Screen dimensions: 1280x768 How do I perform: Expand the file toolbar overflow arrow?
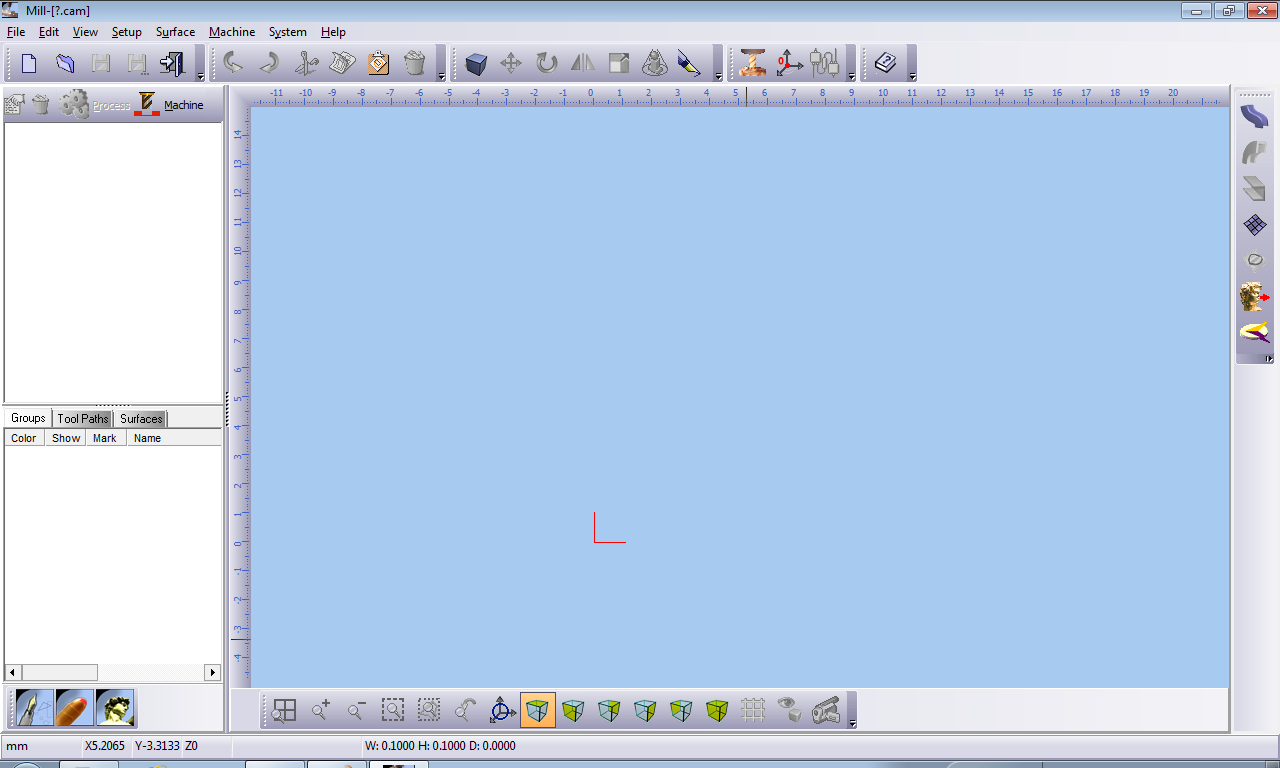tap(199, 74)
